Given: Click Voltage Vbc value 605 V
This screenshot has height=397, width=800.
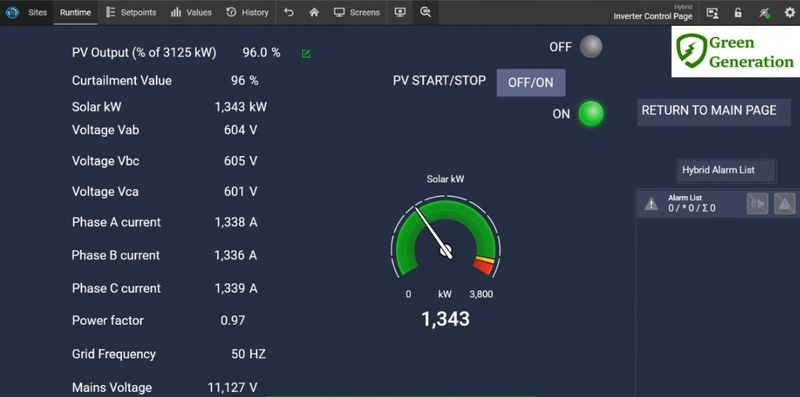Looking at the screenshot, I should tap(240, 161).
